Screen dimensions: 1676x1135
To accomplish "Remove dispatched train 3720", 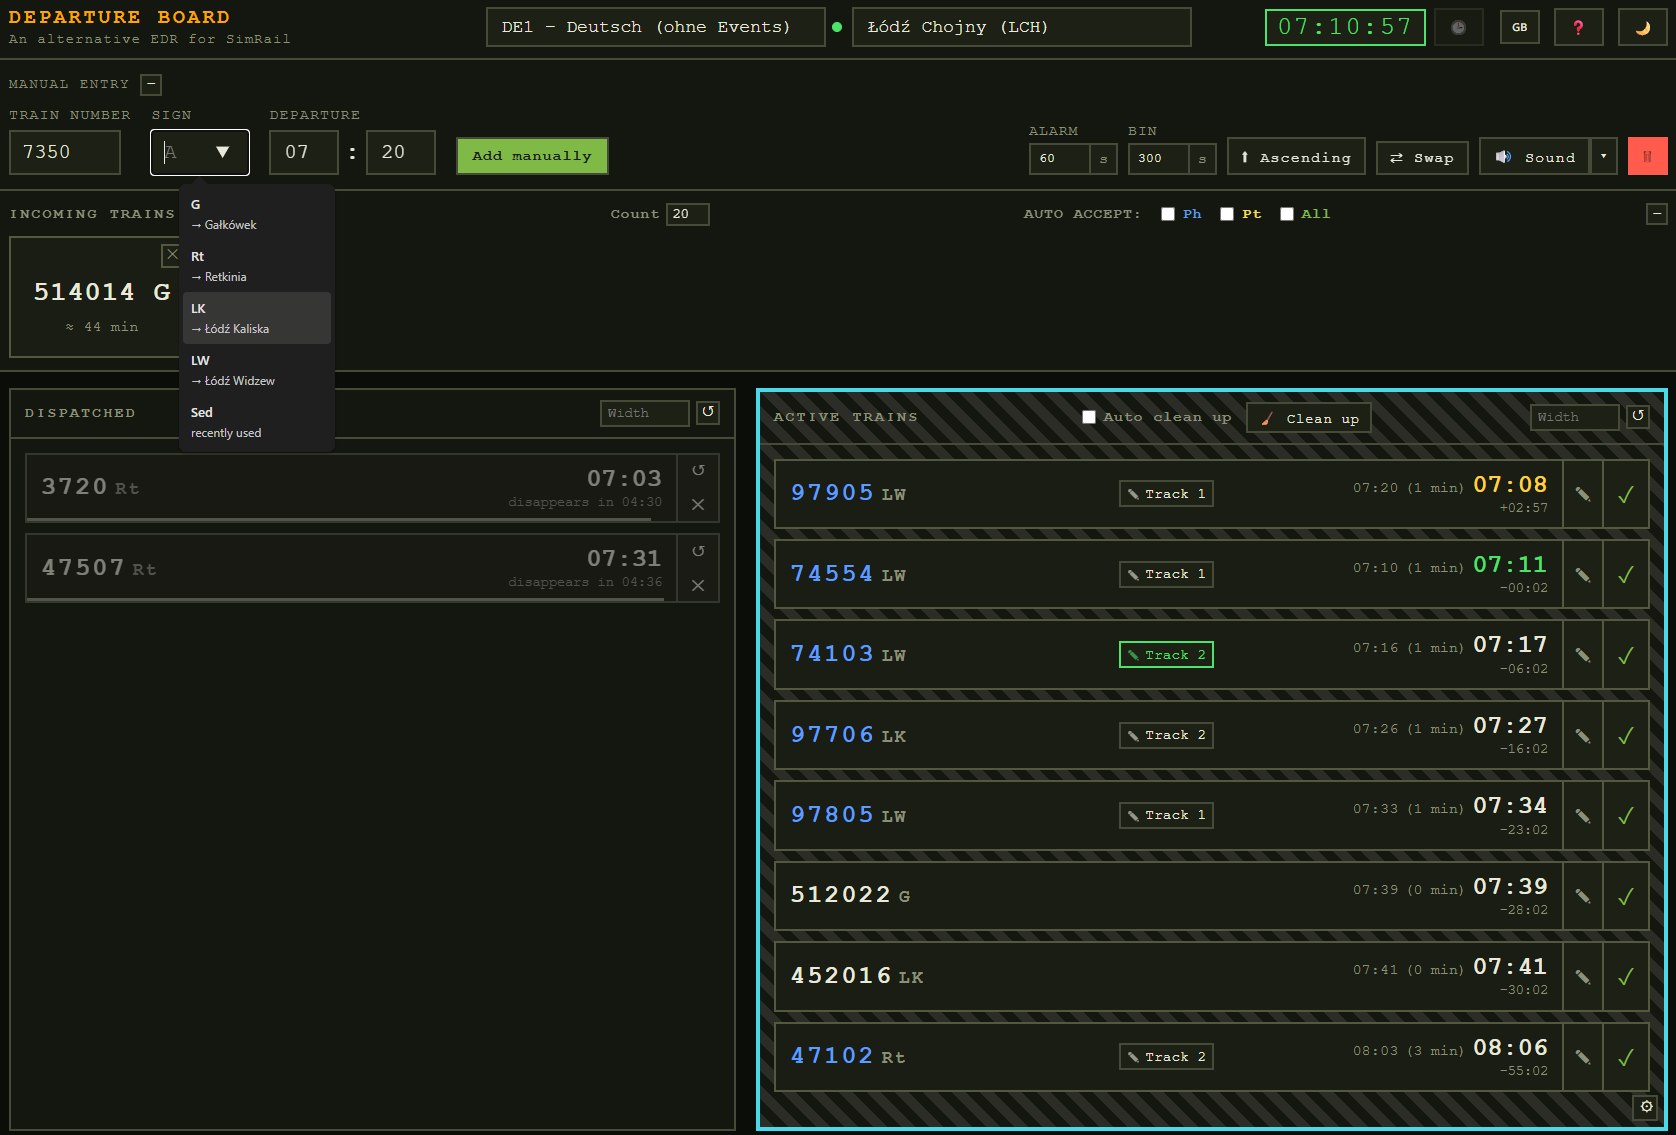I will pyautogui.click(x=698, y=505).
